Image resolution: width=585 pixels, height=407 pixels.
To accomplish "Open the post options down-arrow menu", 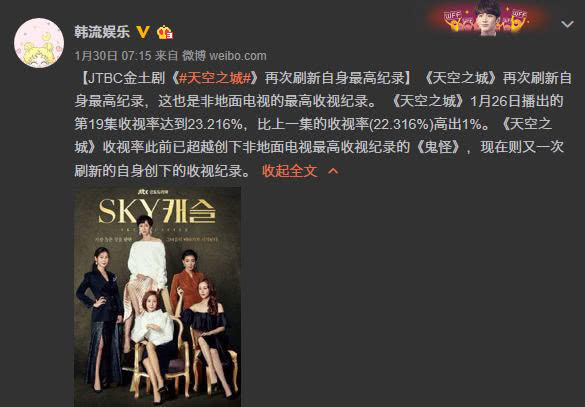I will [x=567, y=25].
